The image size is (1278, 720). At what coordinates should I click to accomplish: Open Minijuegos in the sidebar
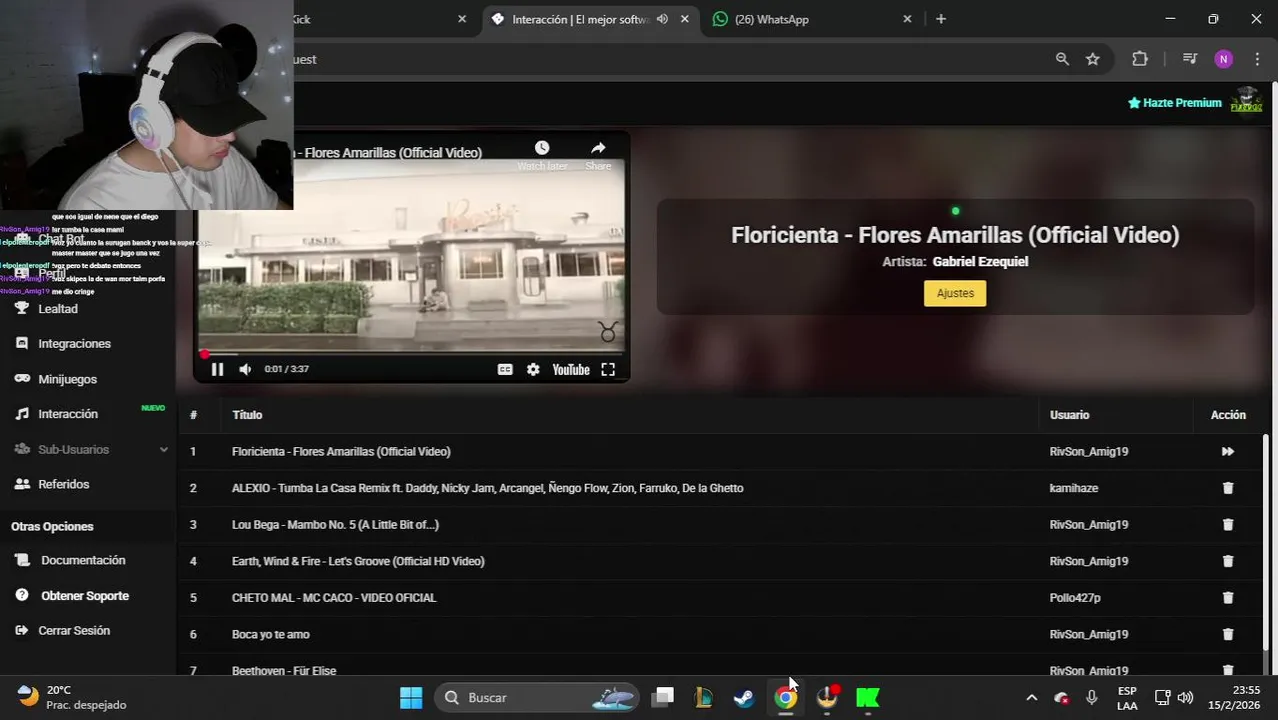click(67, 379)
